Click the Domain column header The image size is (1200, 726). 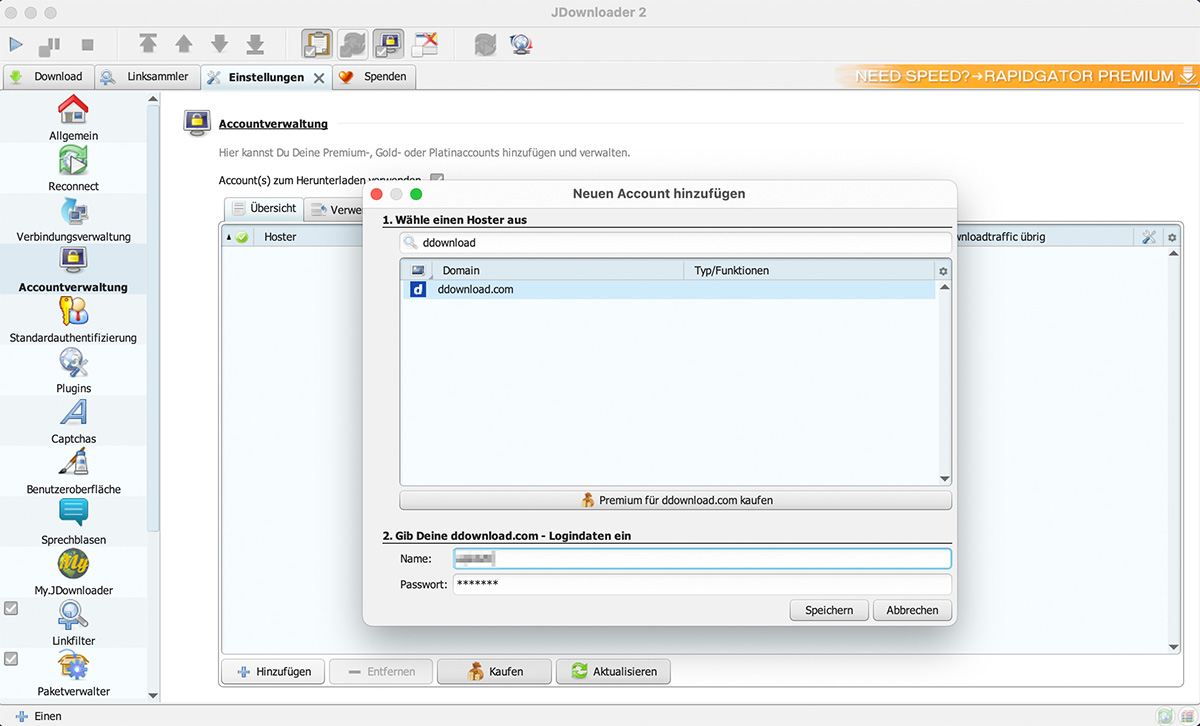[x=559, y=270]
